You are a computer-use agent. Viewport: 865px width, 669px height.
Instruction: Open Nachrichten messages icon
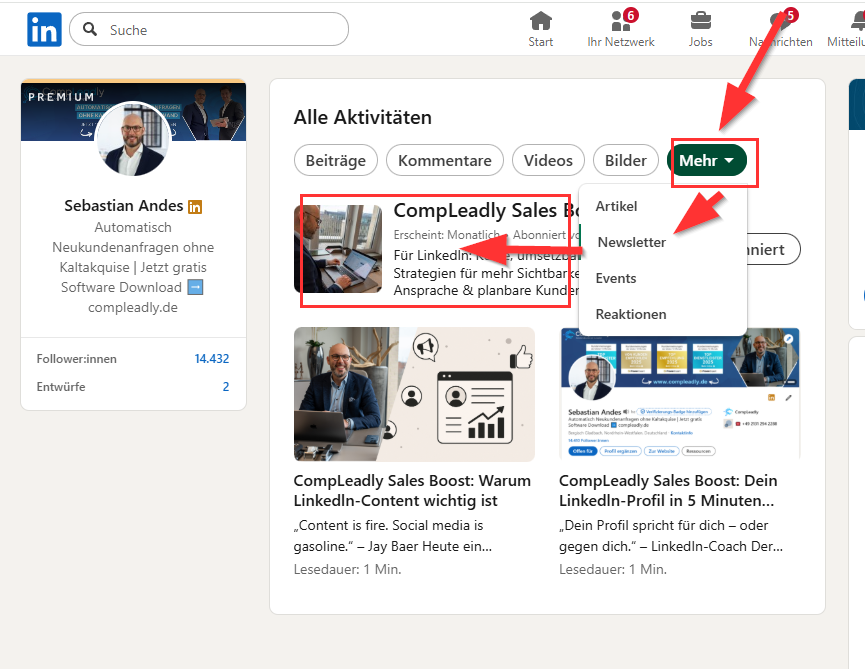pos(779,22)
